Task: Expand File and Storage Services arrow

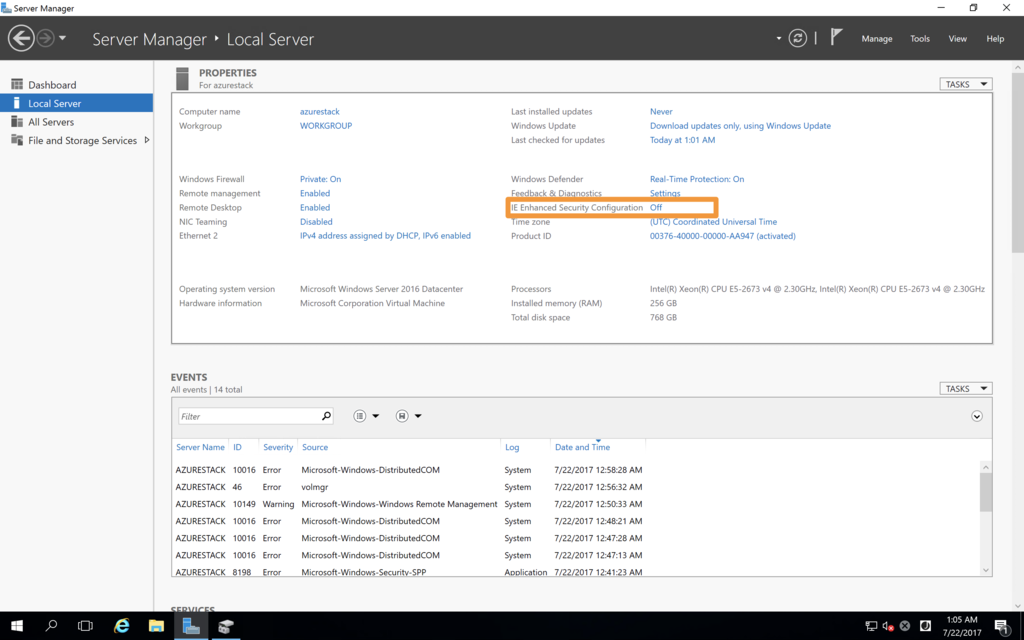Action: pos(147,140)
